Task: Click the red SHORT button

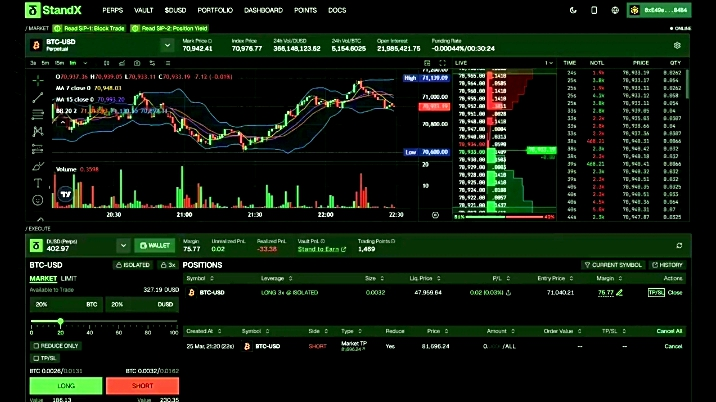Action: 142,386
